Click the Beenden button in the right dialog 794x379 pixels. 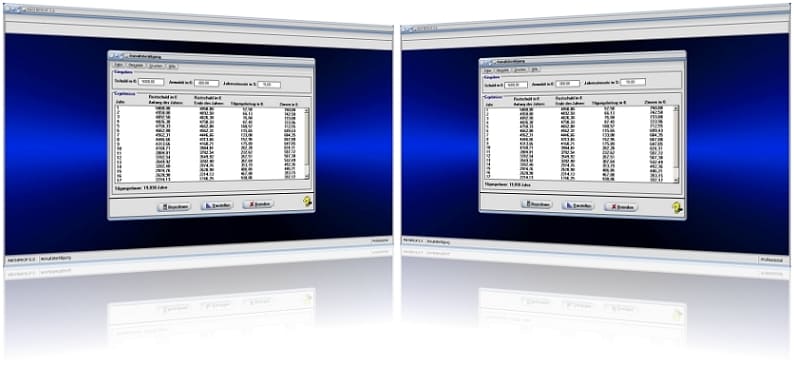(621, 207)
